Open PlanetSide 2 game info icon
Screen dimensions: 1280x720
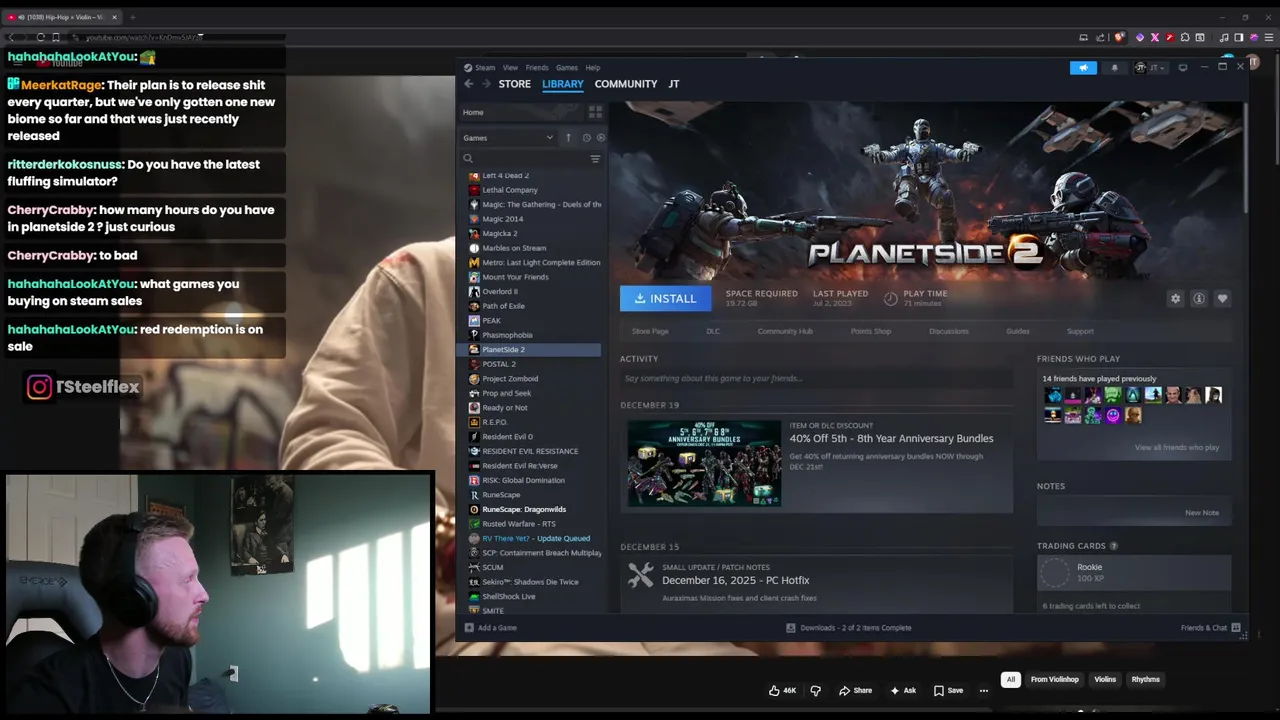(x=1198, y=298)
